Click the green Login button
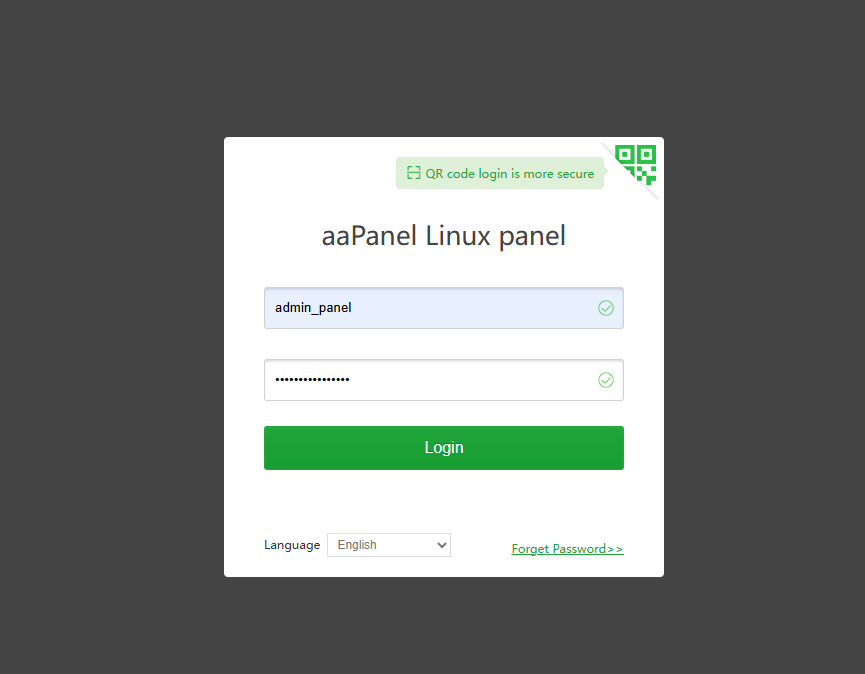This screenshot has width=865, height=674. point(444,448)
